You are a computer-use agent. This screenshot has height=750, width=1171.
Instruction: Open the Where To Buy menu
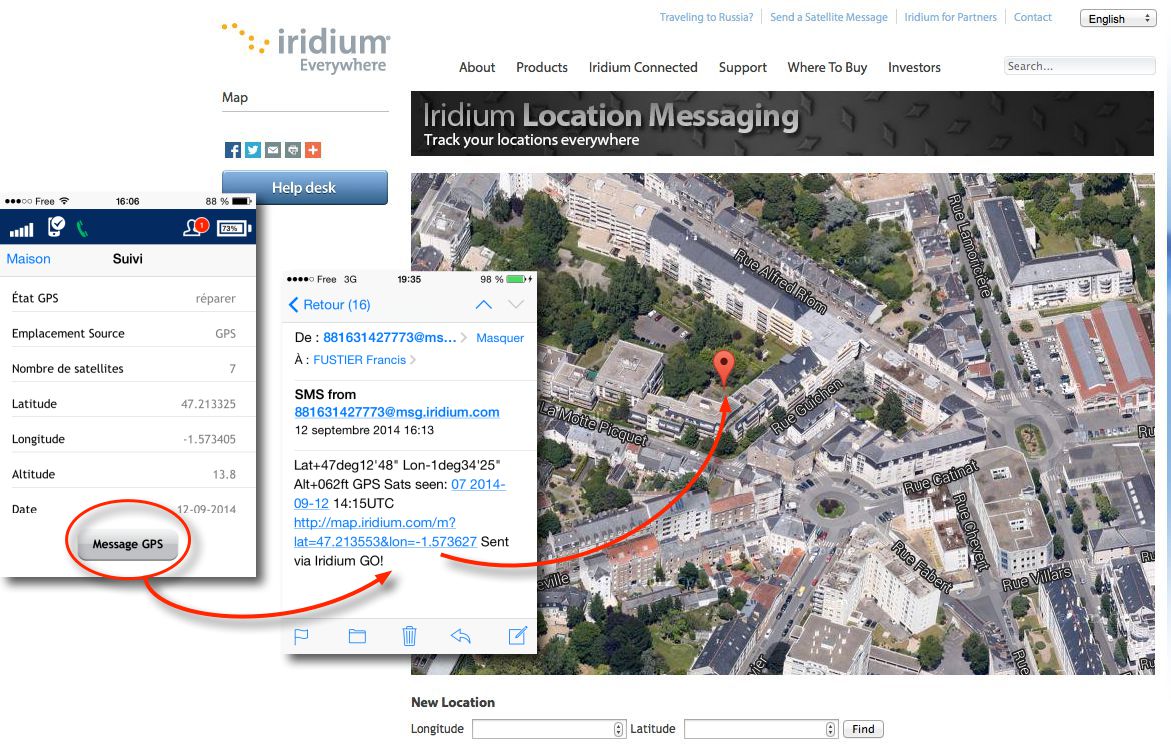(x=827, y=67)
